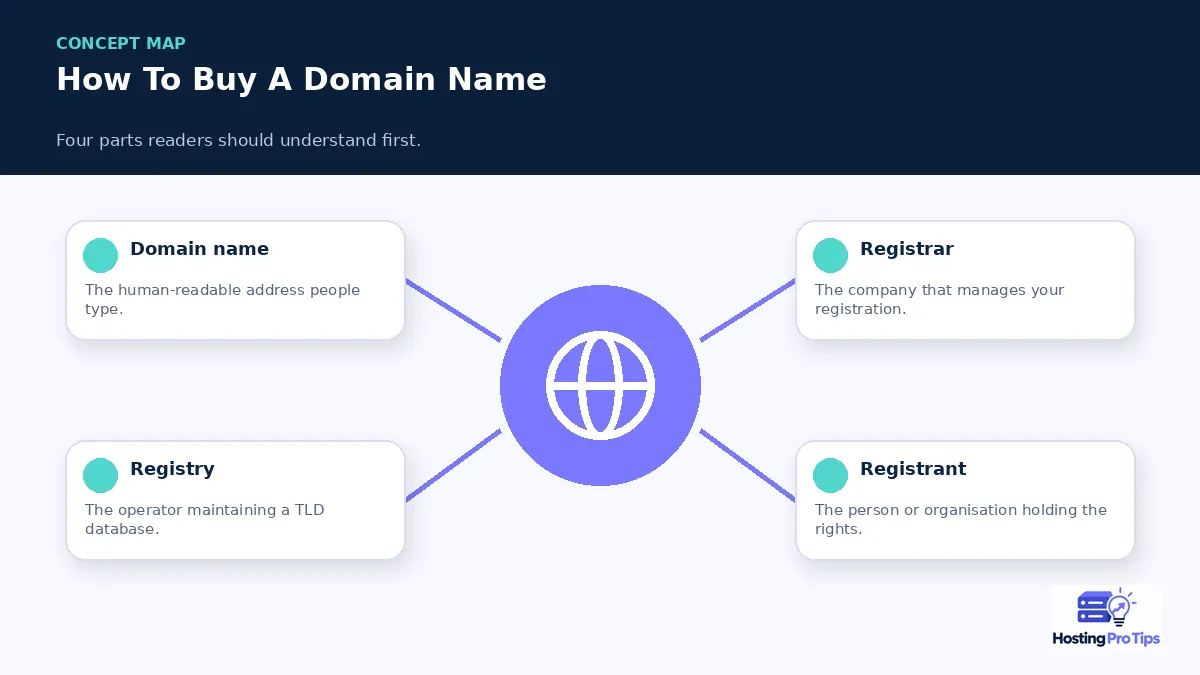The image size is (1200, 675).
Task: Click the teal circle beside Domain name
Action: [100, 255]
